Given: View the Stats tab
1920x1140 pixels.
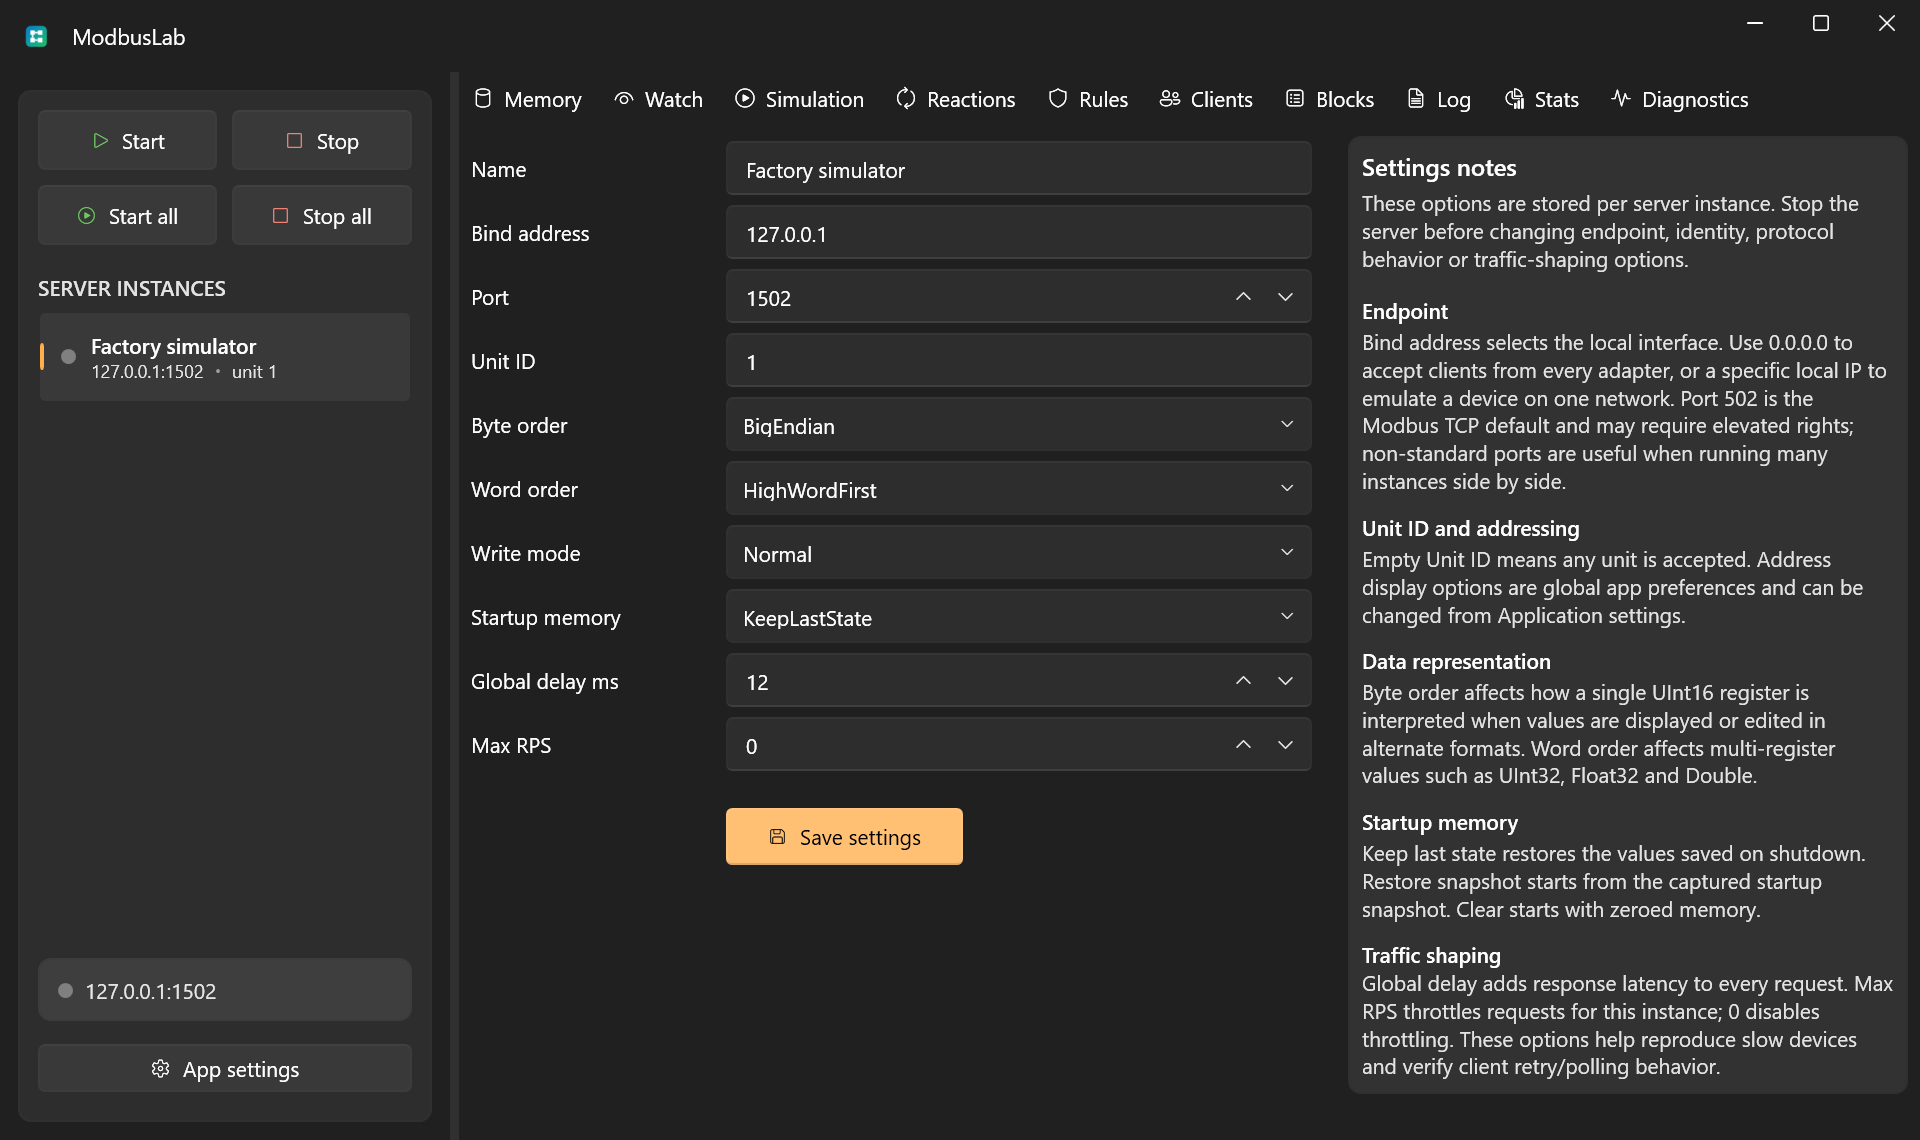Looking at the screenshot, I should click(x=1541, y=99).
